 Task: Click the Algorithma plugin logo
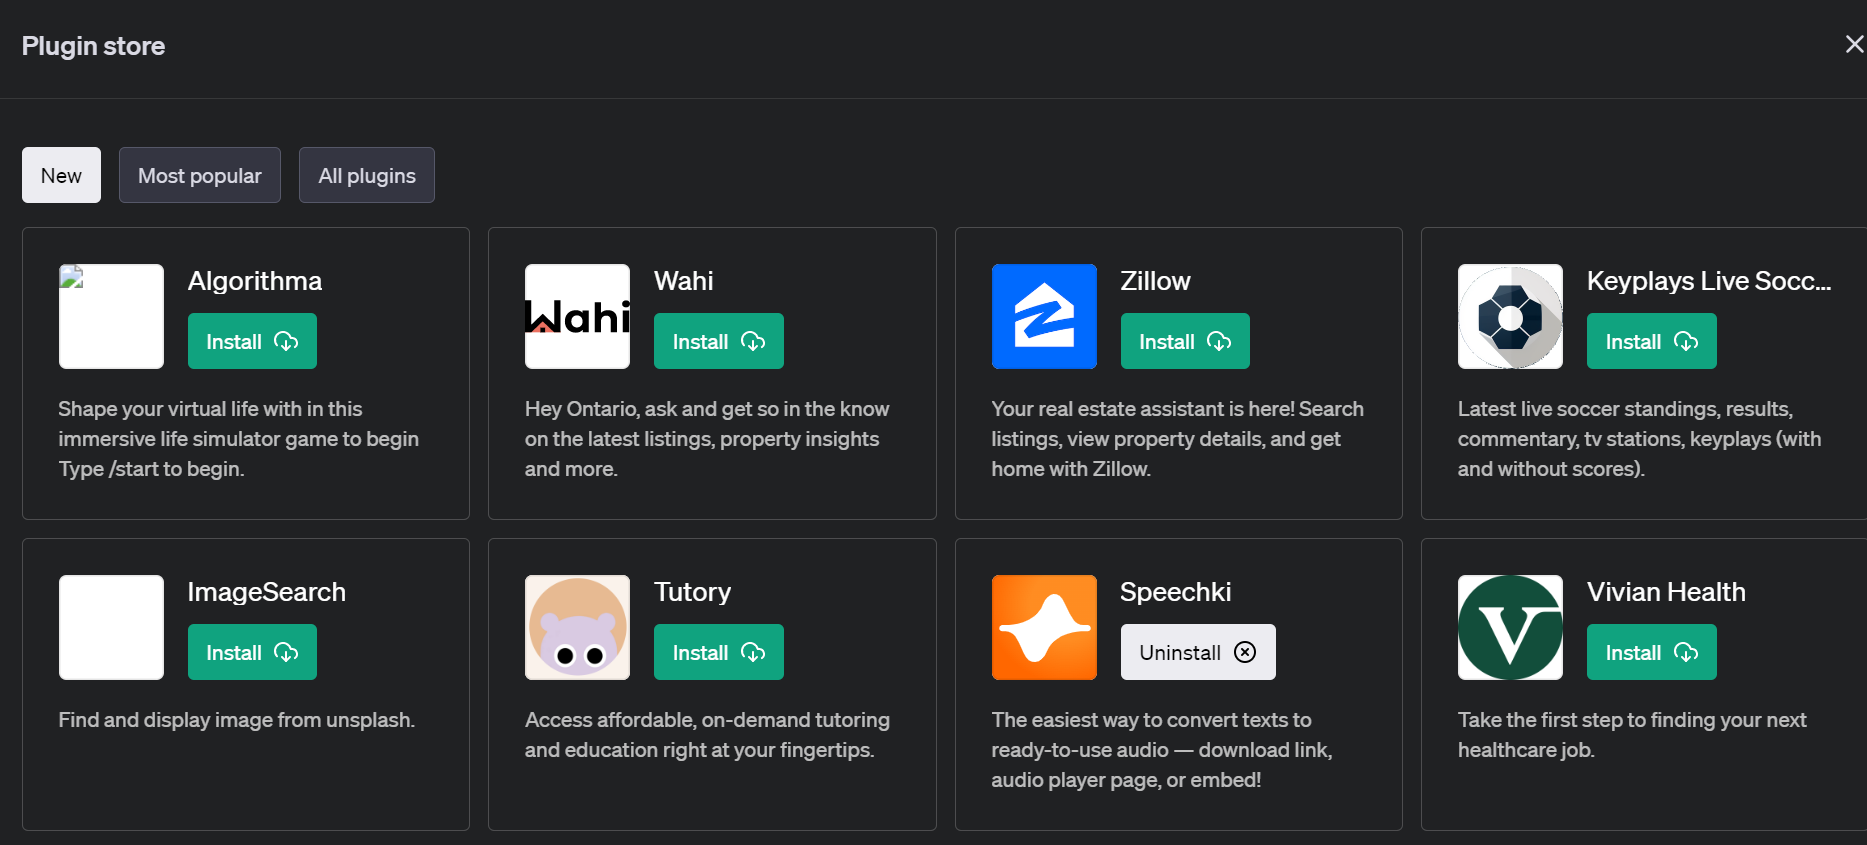point(111,316)
